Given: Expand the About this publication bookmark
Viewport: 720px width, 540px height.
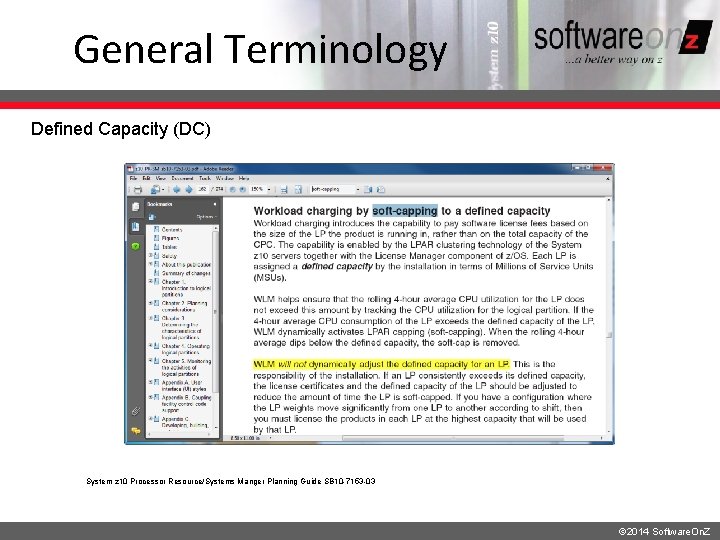Looking at the screenshot, I should coord(150,264).
